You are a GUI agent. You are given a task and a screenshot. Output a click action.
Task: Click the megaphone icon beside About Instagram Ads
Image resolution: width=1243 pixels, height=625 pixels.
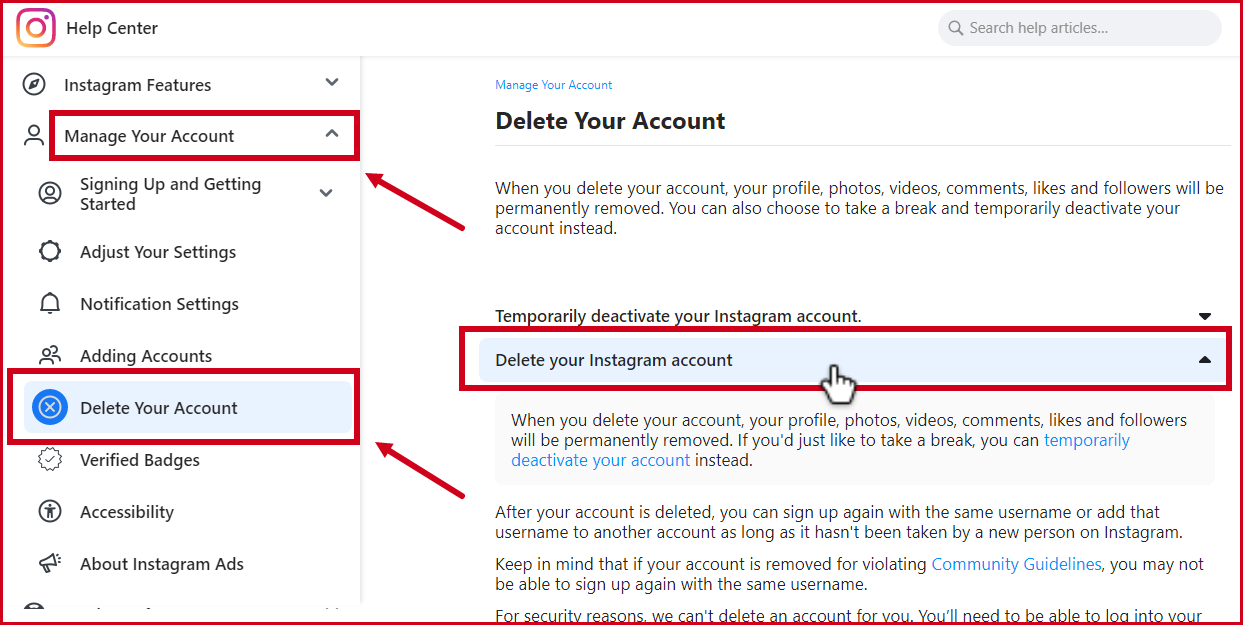pos(50,564)
